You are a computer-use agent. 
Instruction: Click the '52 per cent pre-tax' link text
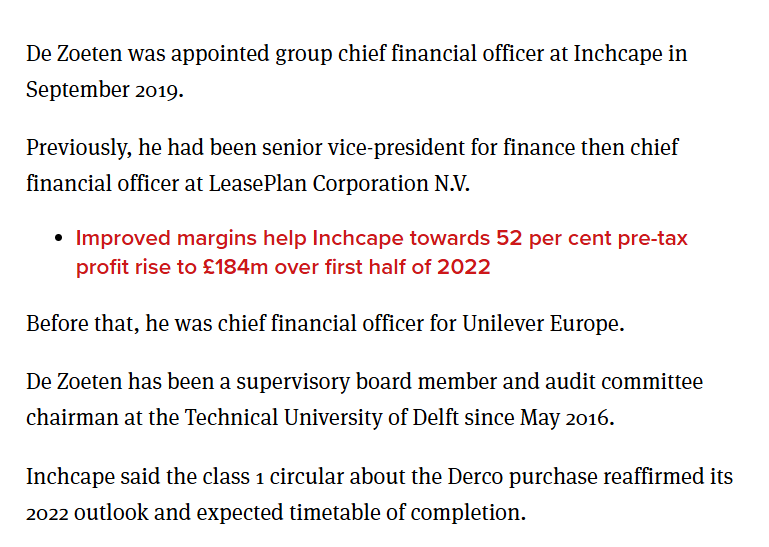point(592,239)
